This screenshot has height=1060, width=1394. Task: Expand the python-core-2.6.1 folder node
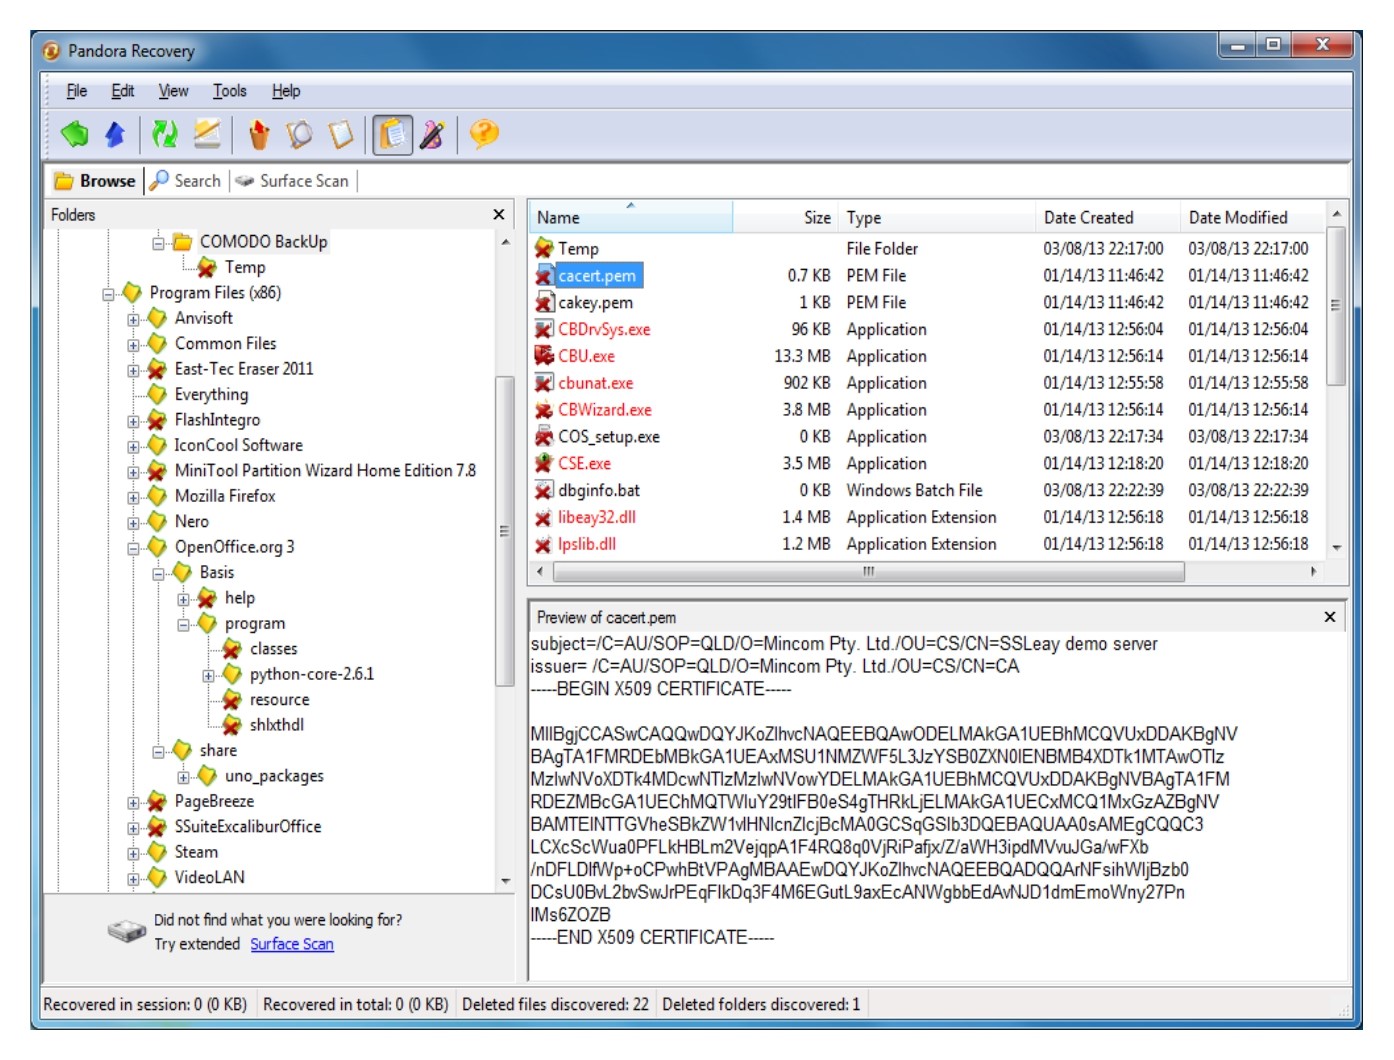pyautogui.click(x=208, y=675)
